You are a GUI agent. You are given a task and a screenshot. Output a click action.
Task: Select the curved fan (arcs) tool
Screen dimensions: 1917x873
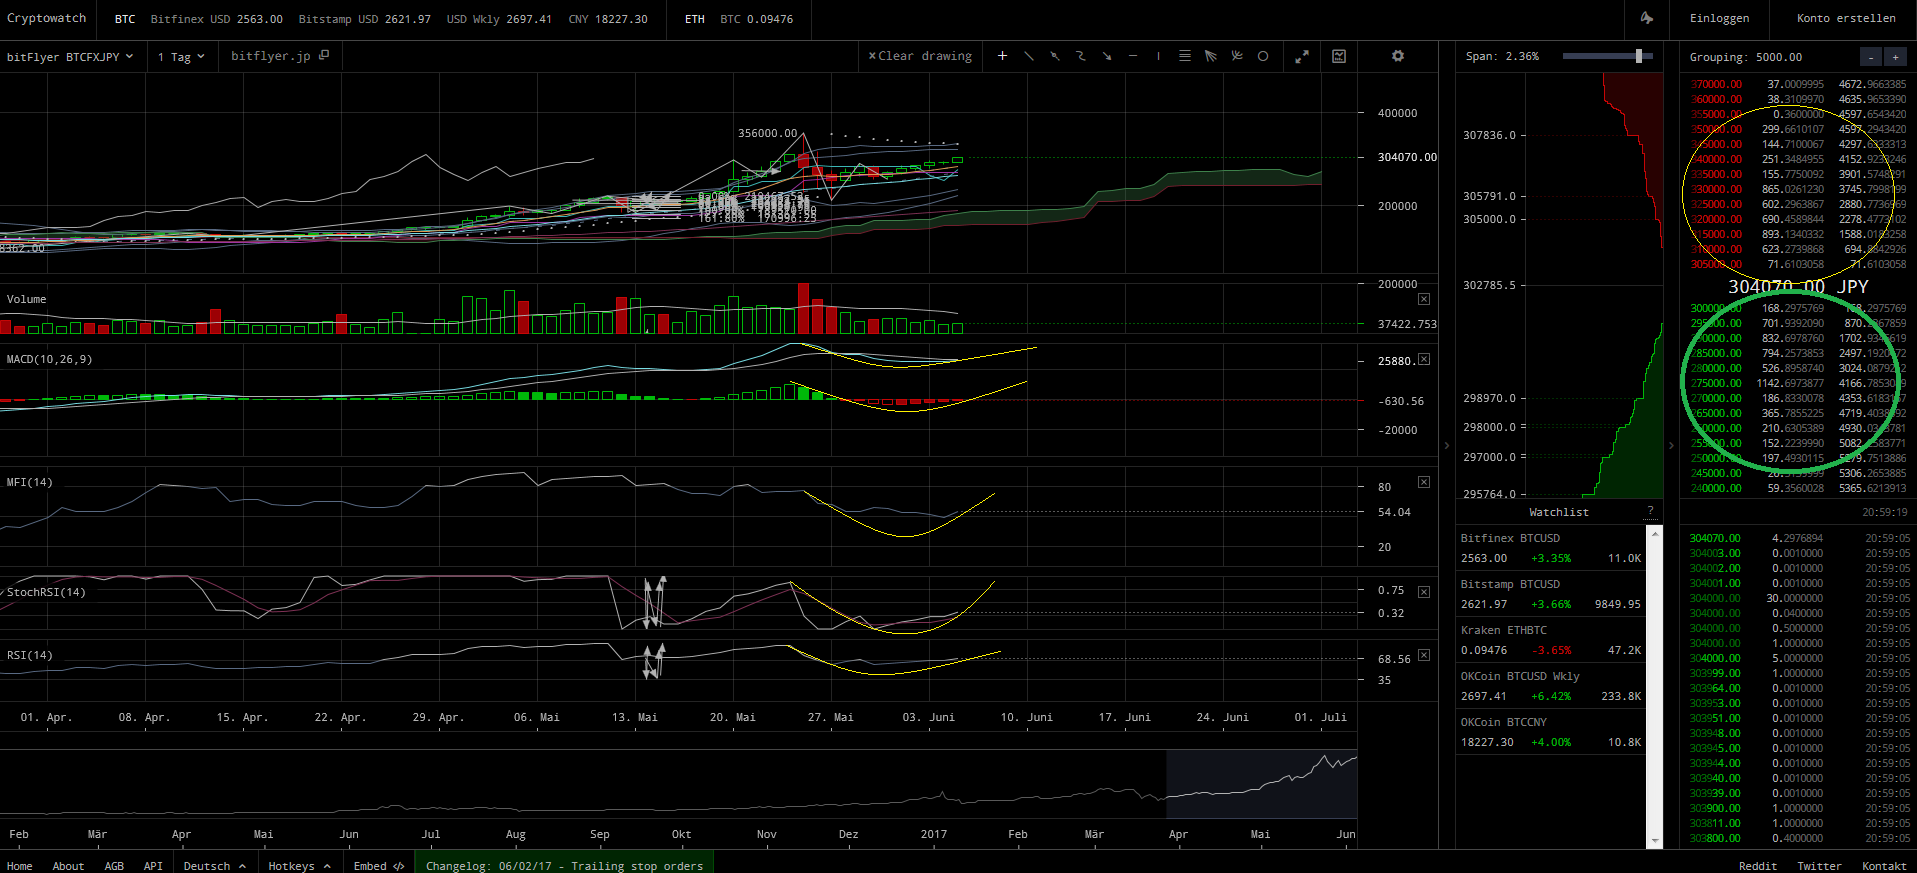click(x=1237, y=56)
